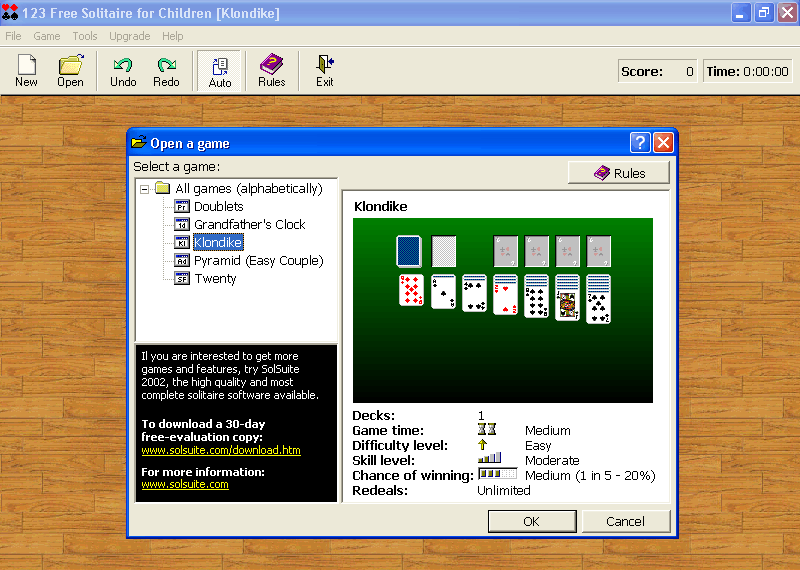Cancel the Open a game dialog

click(x=626, y=522)
